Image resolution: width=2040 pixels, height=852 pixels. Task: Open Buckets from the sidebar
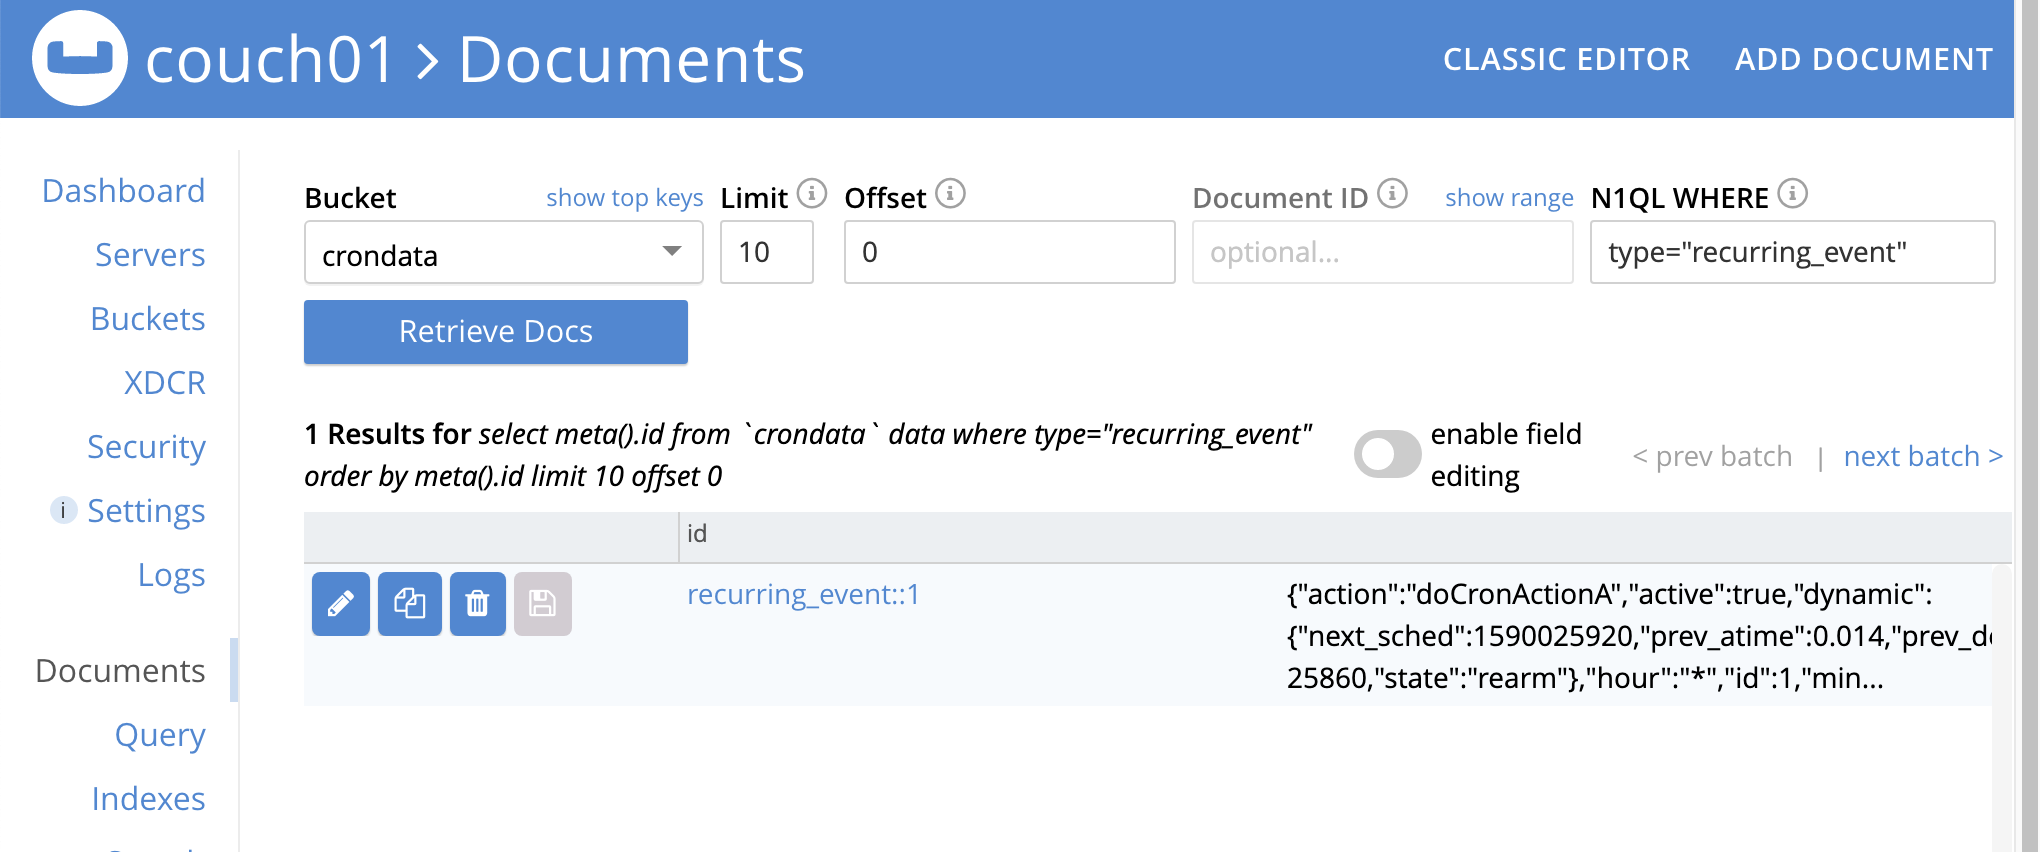point(148,319)
